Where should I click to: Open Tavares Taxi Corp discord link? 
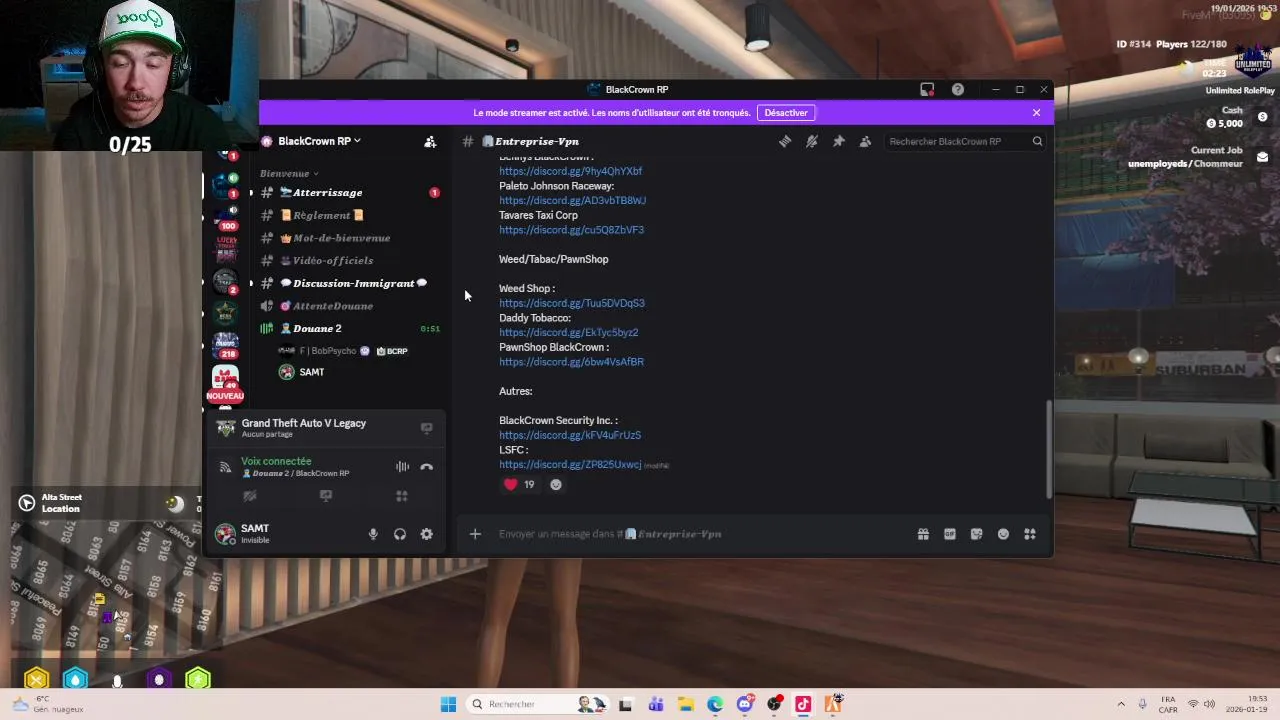[x=571, y=230]
